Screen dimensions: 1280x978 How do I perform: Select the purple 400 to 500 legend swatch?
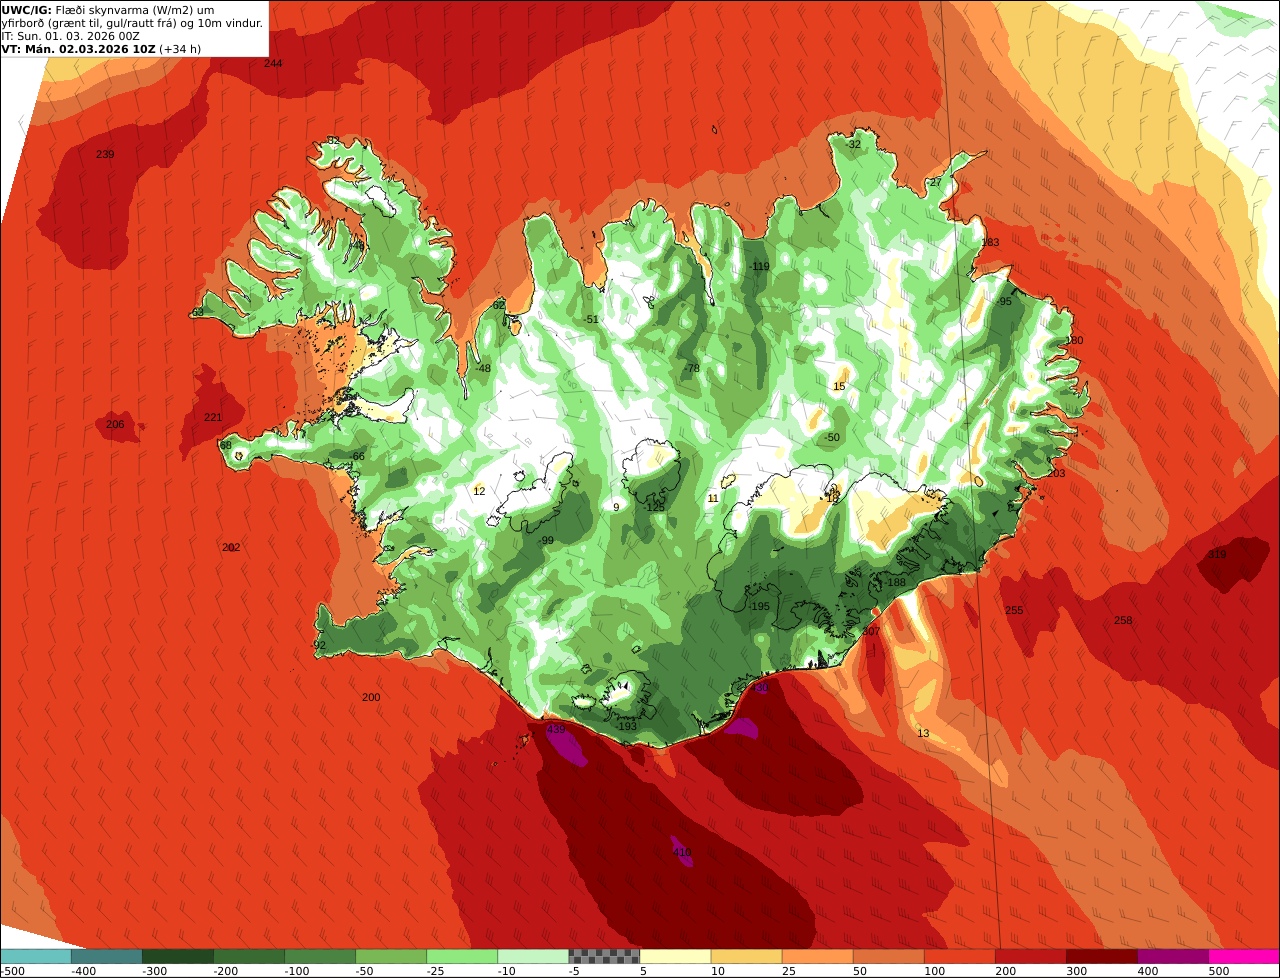pos(1172,957)
